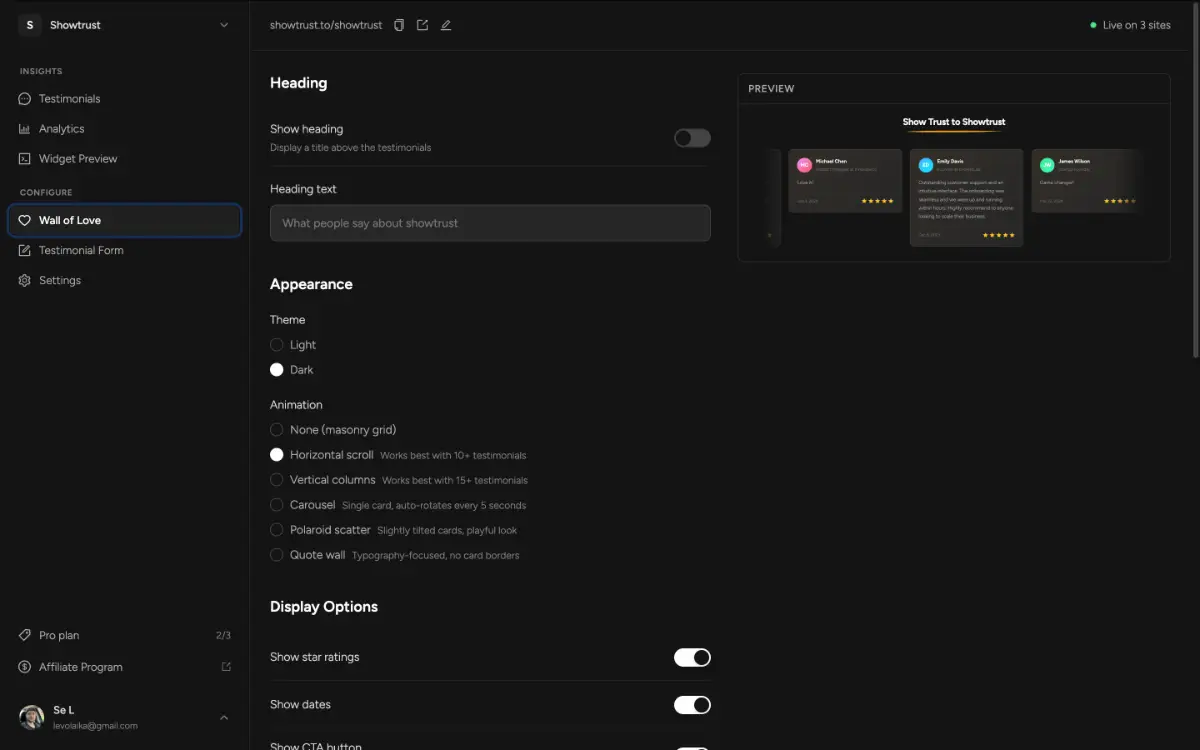Expand the Showtrust workspace dropdown chevron
The height and width of the screenshot is (750, 1200).
224,25
